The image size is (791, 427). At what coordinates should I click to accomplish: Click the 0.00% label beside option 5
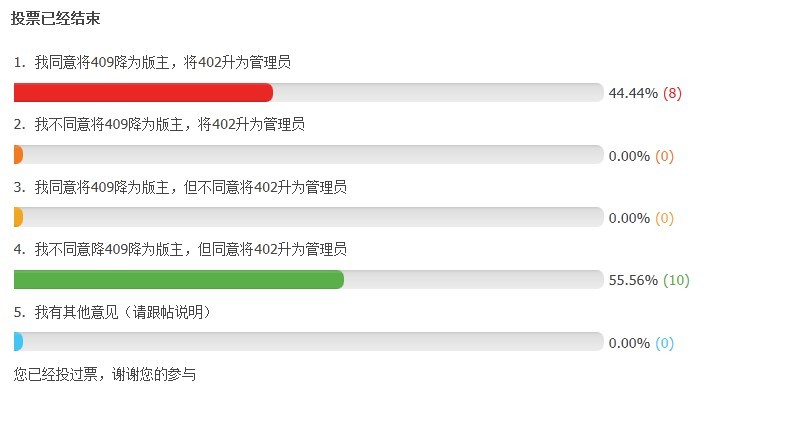629,343
